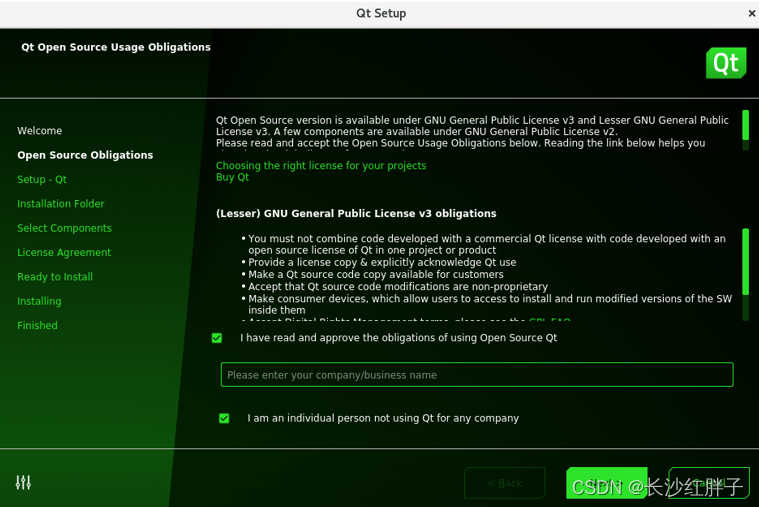Select the Installation Folder step

tap(61, 204)
